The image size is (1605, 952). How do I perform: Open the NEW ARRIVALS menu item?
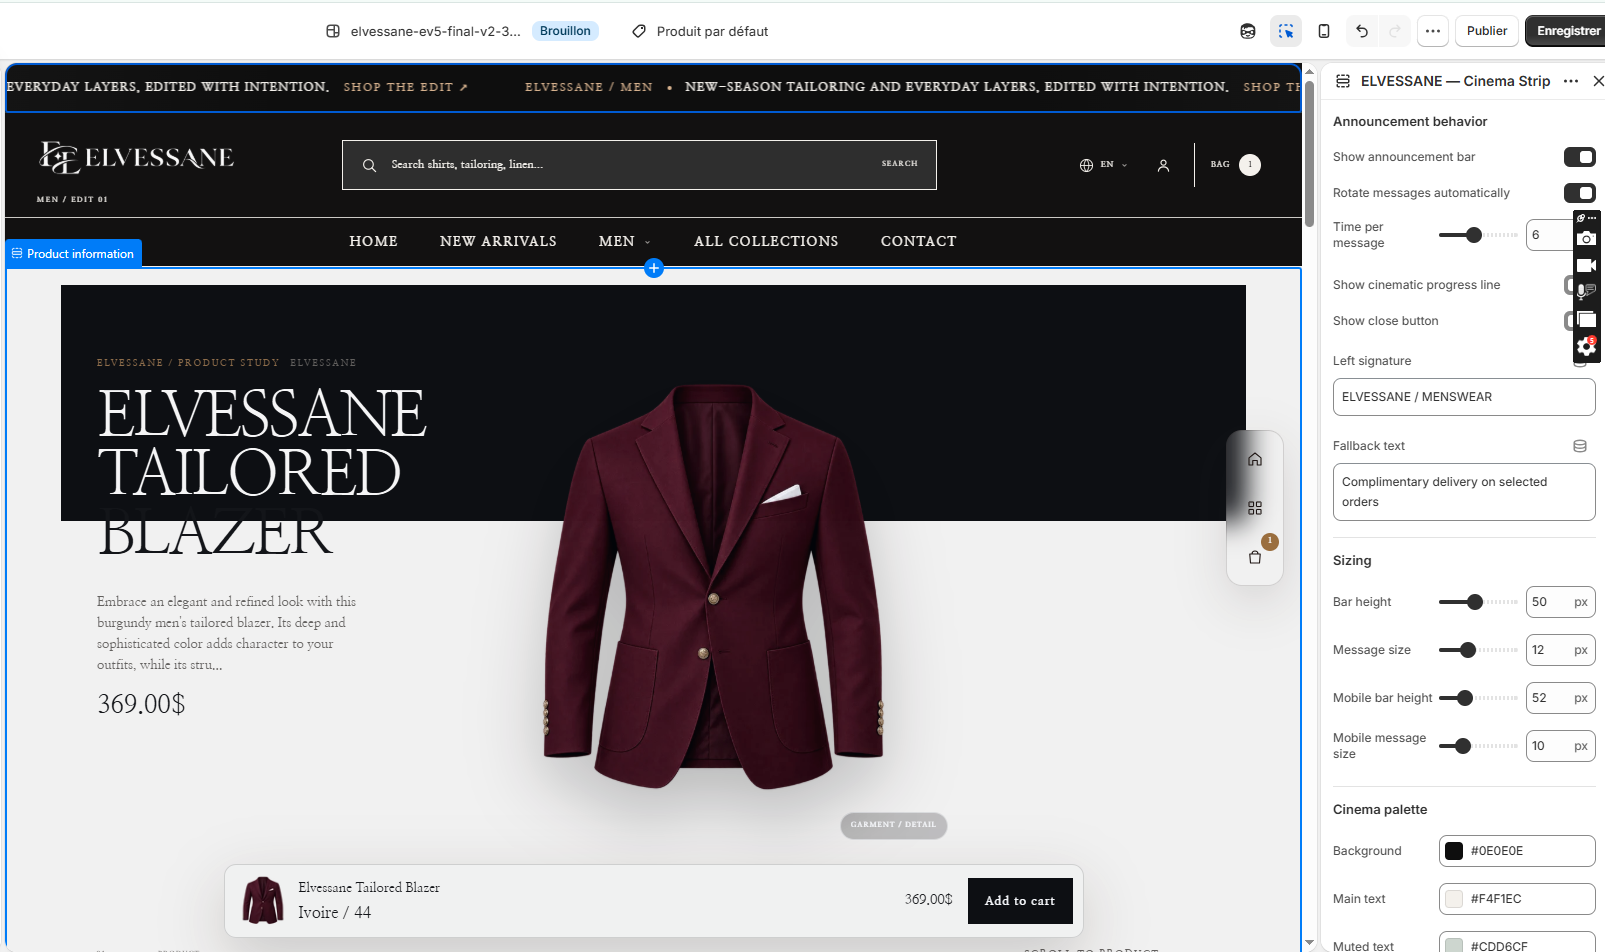(498, 241)
